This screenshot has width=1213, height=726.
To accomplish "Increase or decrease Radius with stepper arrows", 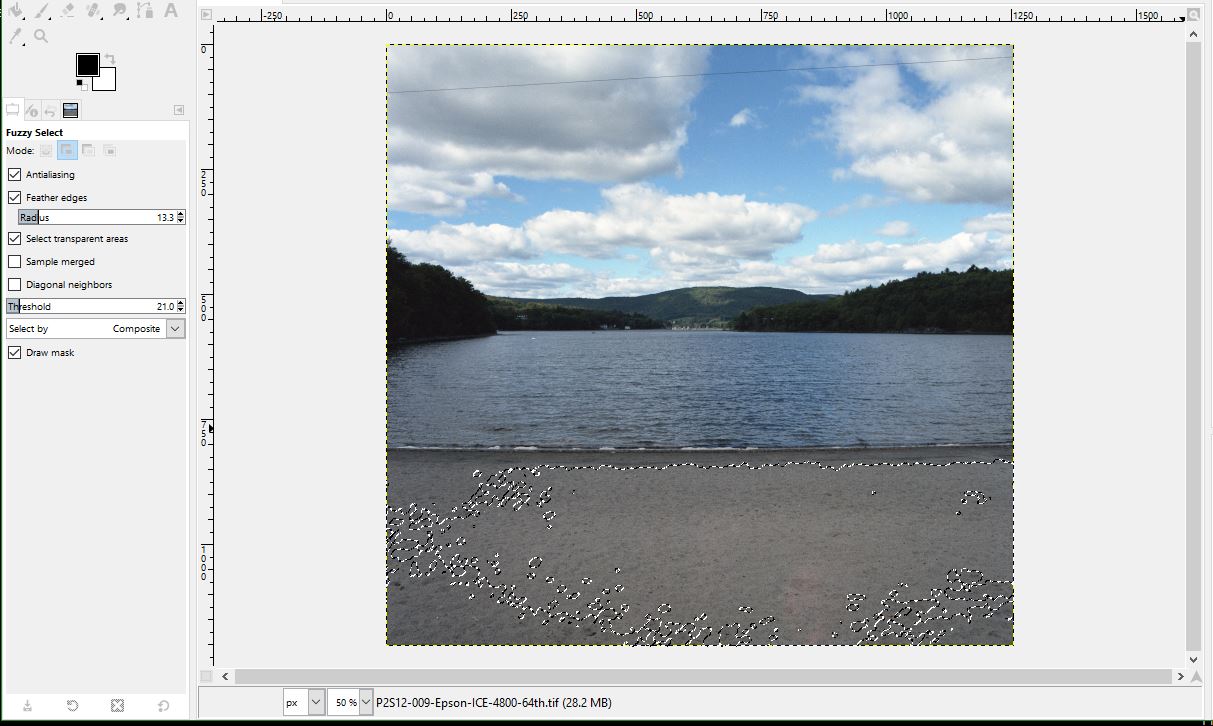I will [x=181, y=217].
